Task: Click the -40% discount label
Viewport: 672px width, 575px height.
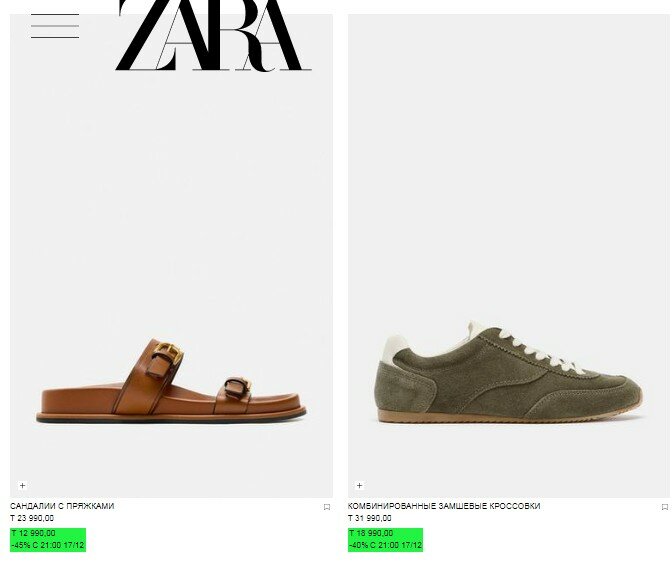Action: pos(385,545)
